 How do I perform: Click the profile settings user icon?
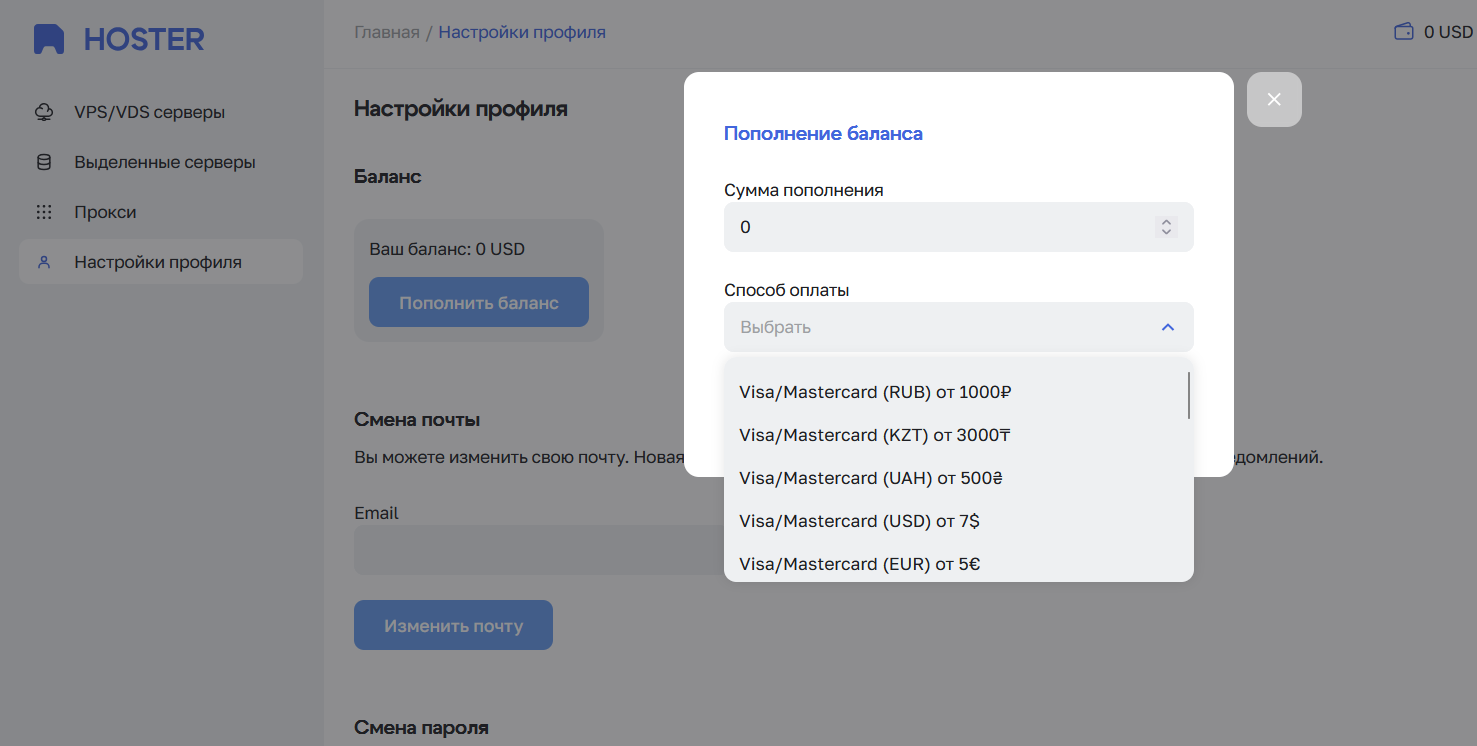[44, 262]
